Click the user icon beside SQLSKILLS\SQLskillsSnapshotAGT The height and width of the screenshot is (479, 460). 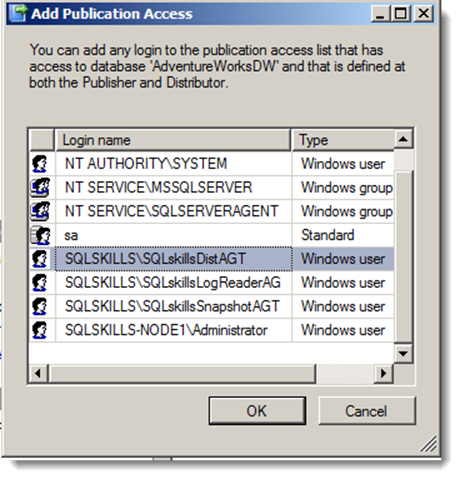click(x=40, y=306)
